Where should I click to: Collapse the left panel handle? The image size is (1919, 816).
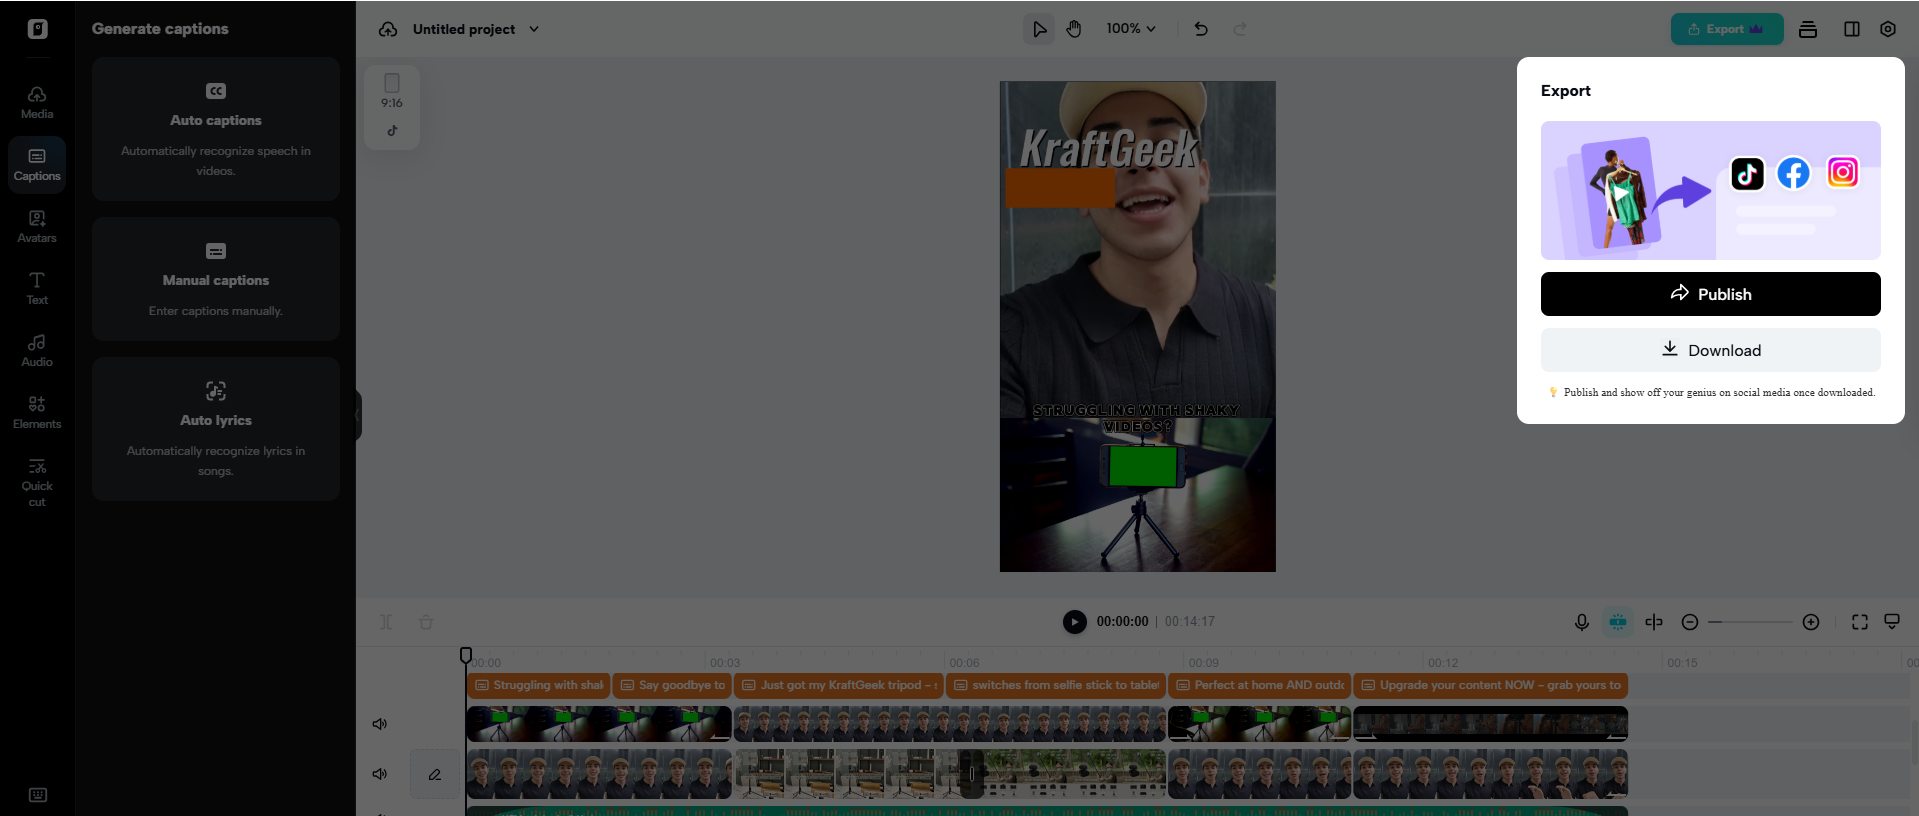coord(357,413)
